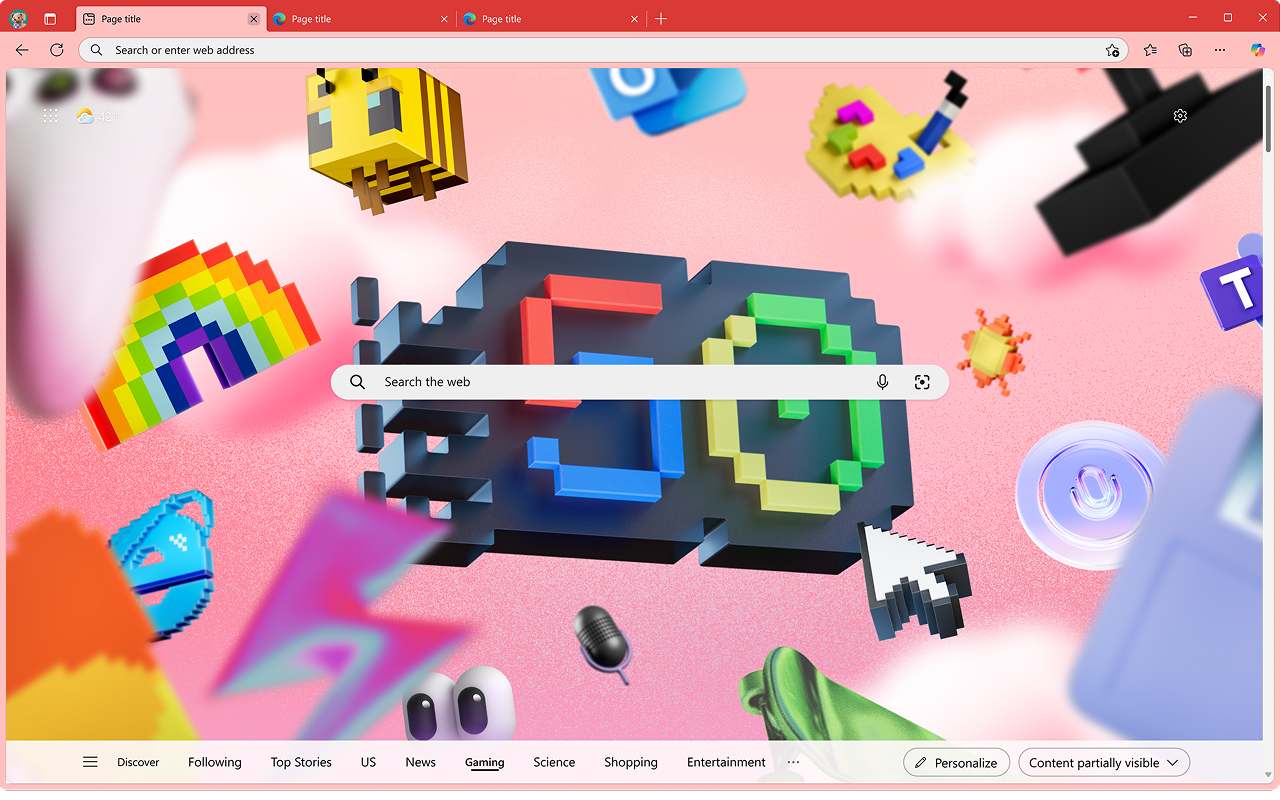
Task: Open the apps grid launcher icon
Action: coord(50,116)
